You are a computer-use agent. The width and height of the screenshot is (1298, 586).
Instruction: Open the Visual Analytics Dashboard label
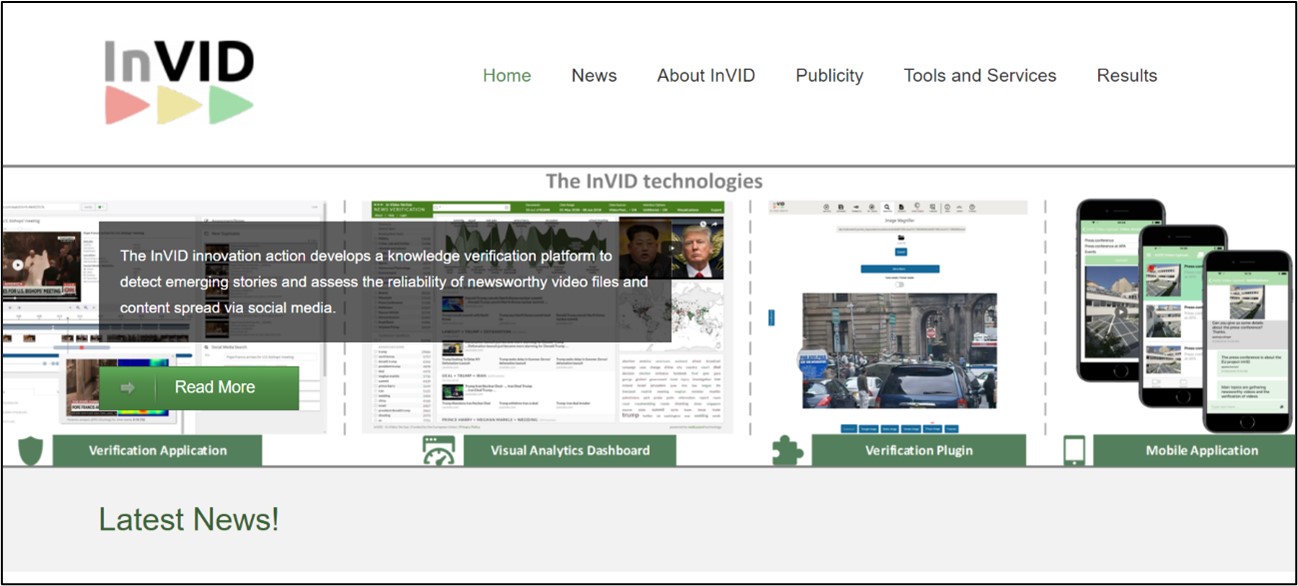point(569,451)
